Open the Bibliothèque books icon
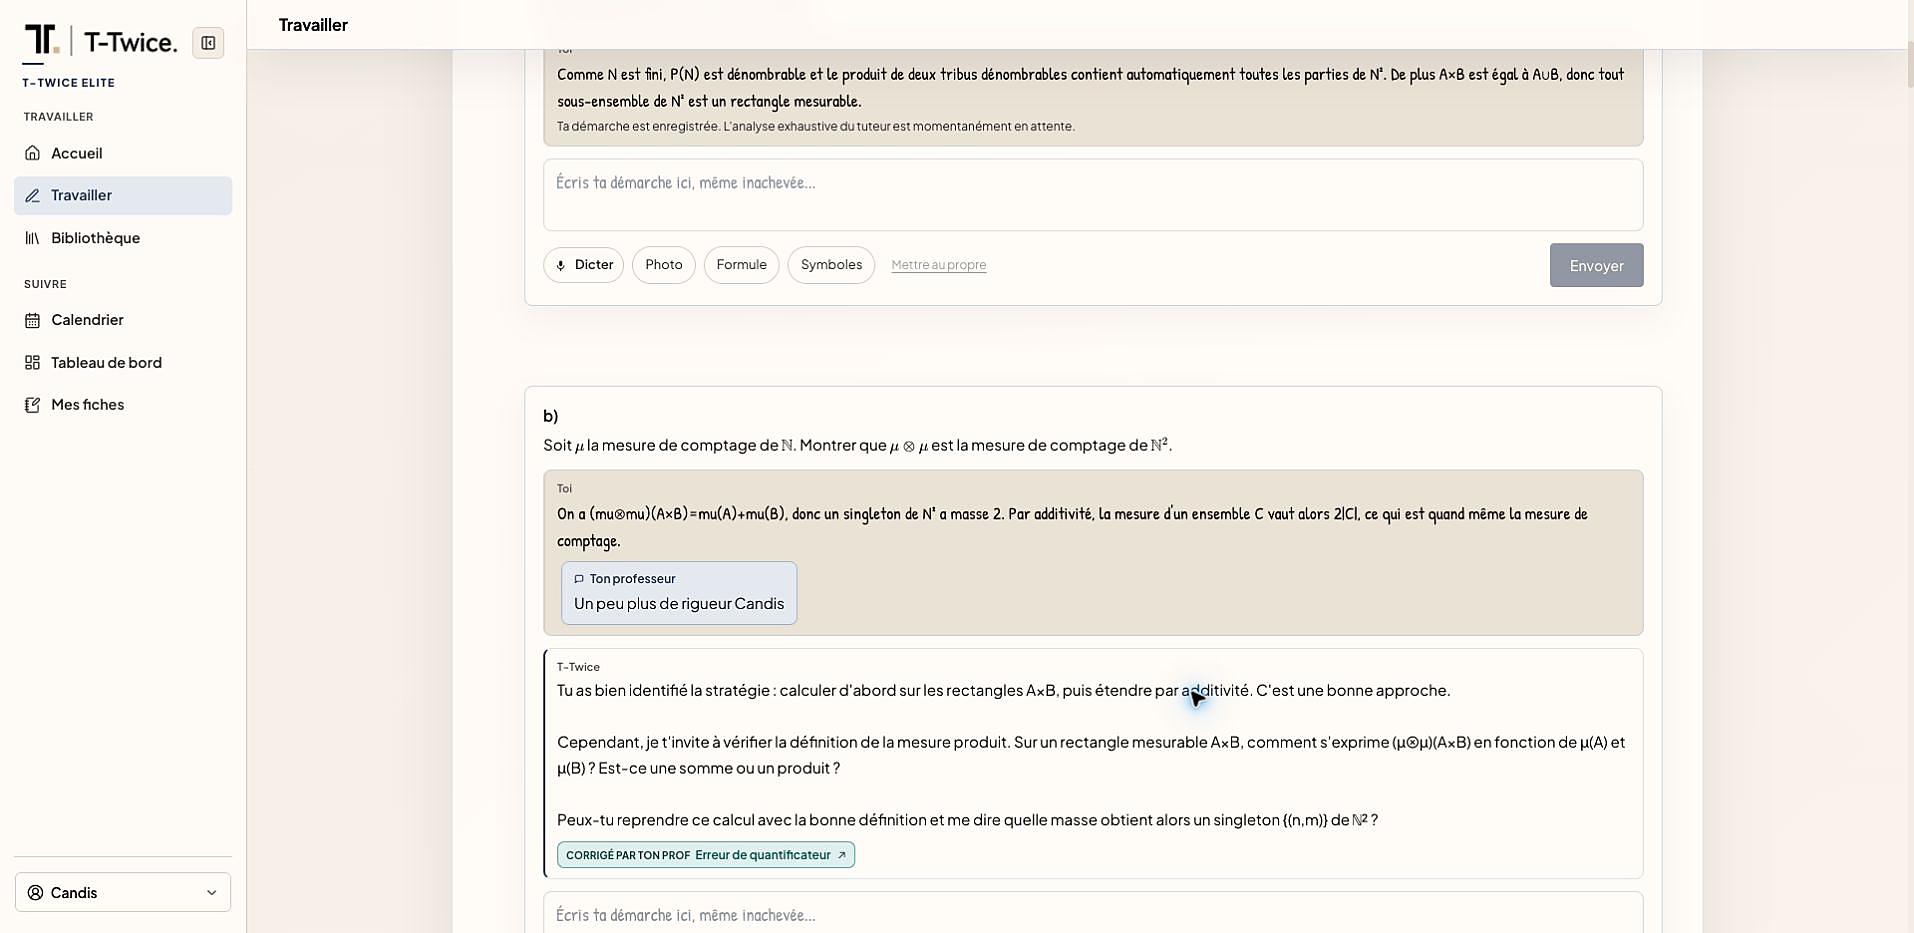 click(x=33, y=238)
